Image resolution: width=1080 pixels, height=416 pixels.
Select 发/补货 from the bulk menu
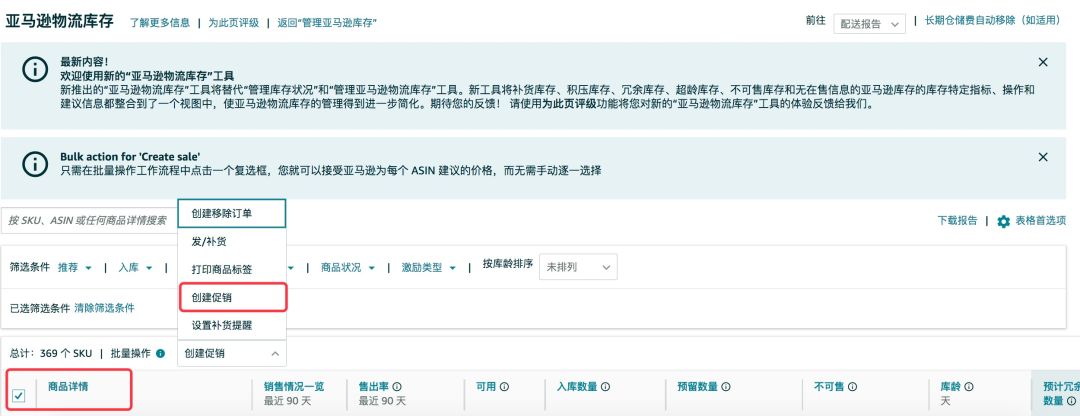pyautogui.click(x=231, y=242)
